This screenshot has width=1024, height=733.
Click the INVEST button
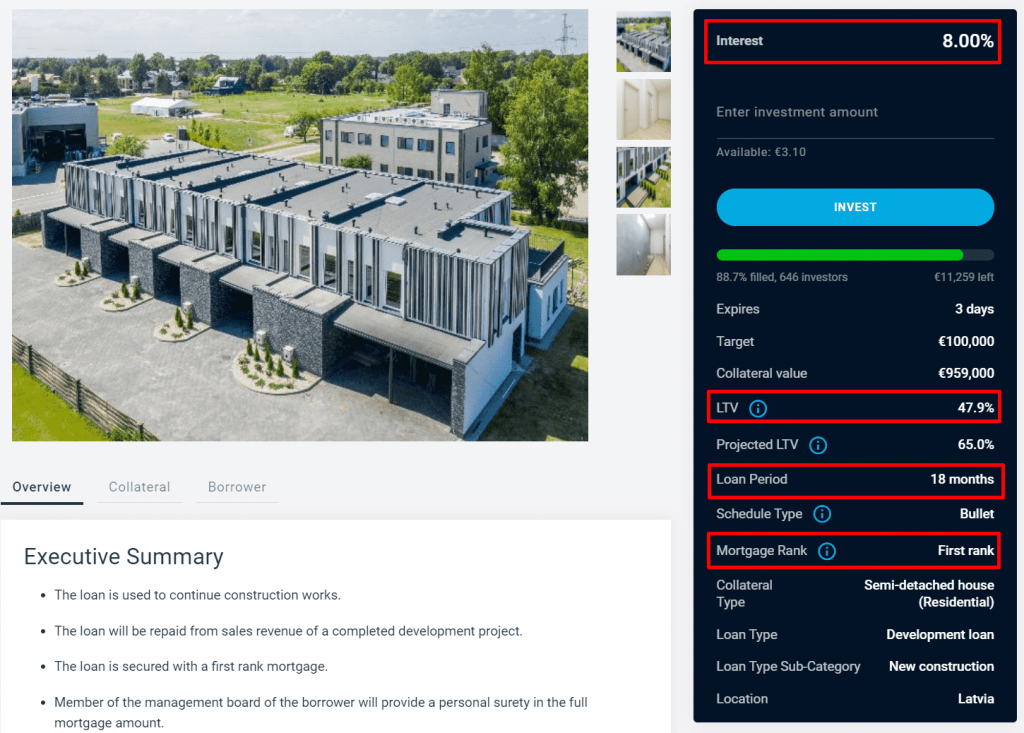(855, 207)
